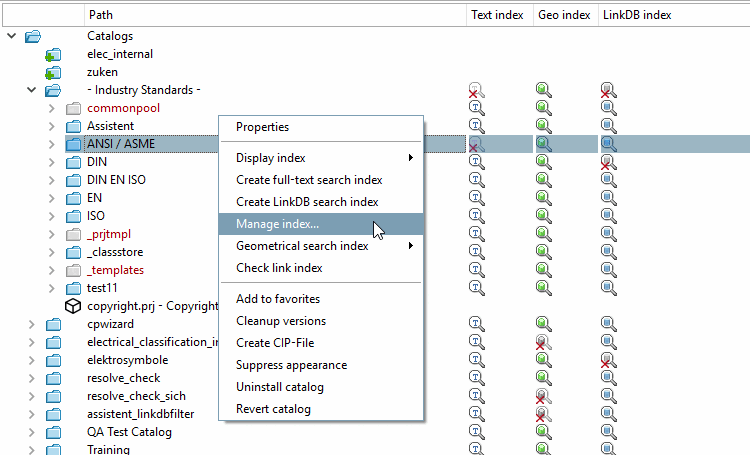Click the Geo index icon for resolve_check_sich
The height and width of the screenshot is (455, 750).
pos(542,396)
